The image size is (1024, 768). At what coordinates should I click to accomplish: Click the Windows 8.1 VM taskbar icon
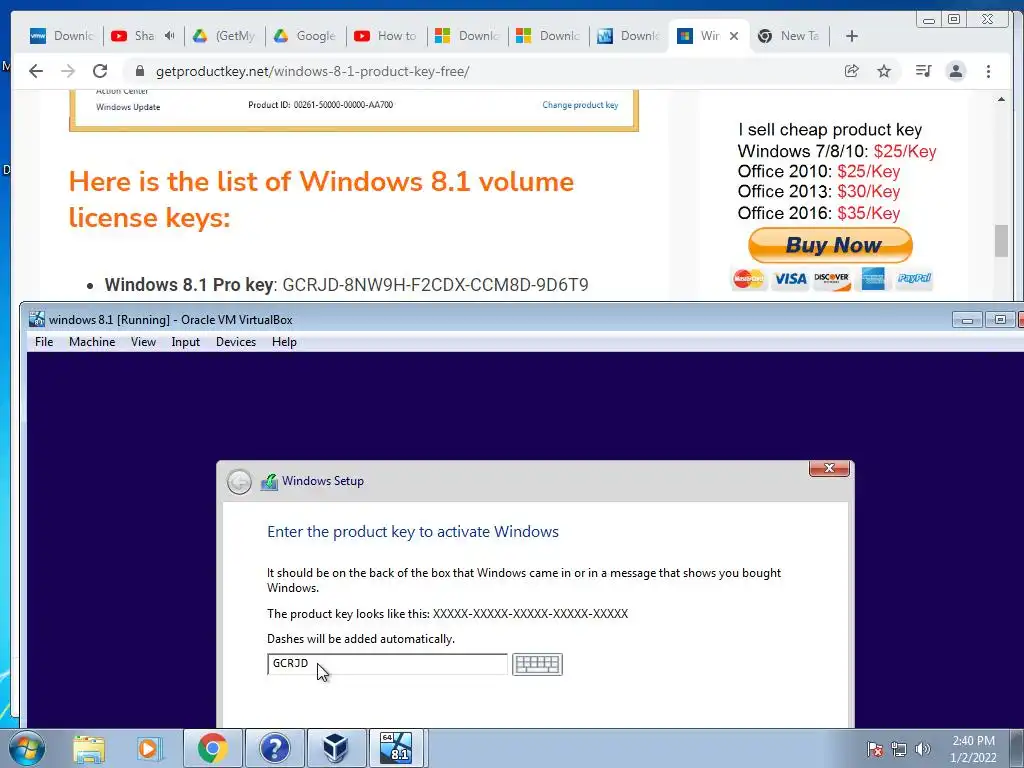click(x=396, y=749)
